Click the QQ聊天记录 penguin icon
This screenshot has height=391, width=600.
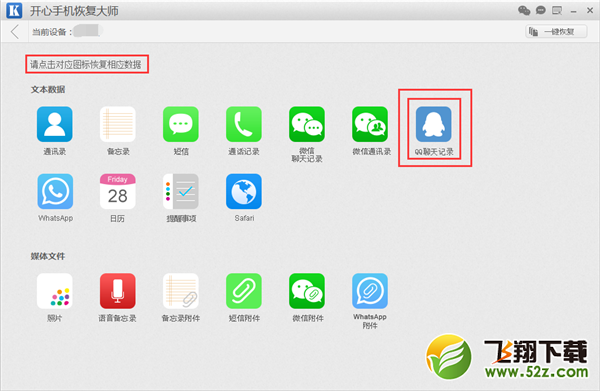[x=434, y=124]
